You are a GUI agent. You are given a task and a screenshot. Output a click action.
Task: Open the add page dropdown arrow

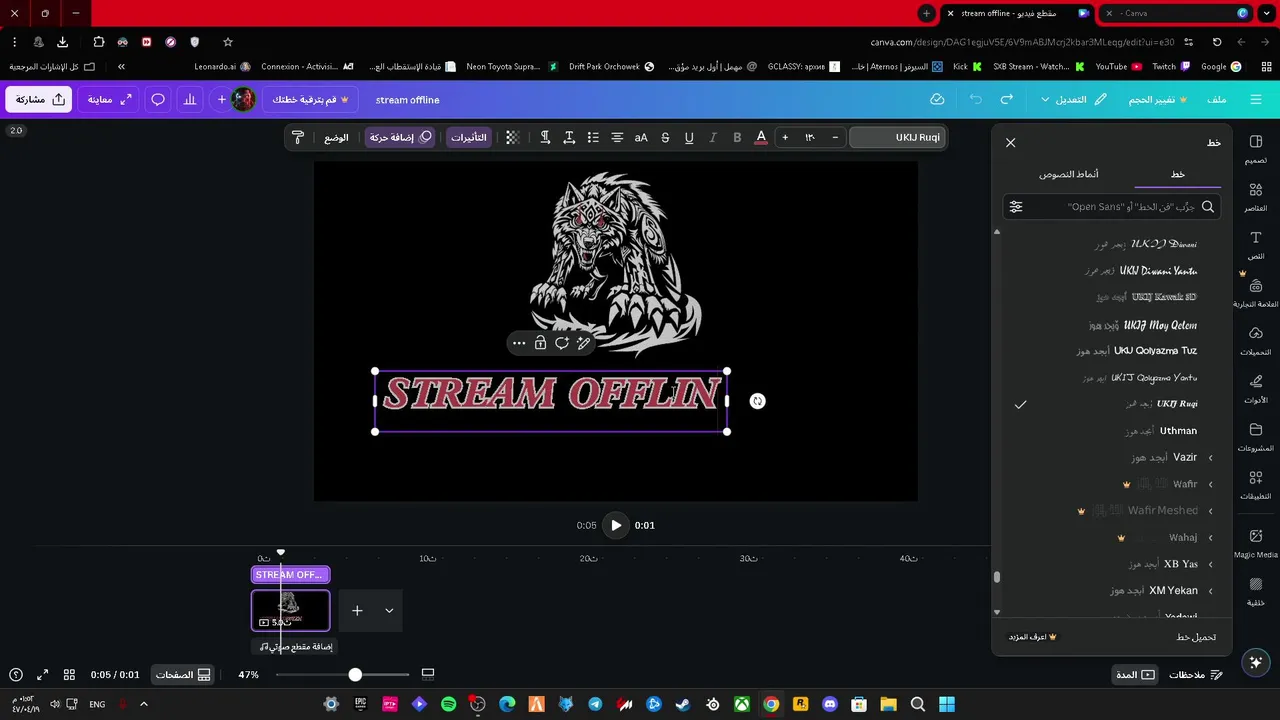point(389,611)
